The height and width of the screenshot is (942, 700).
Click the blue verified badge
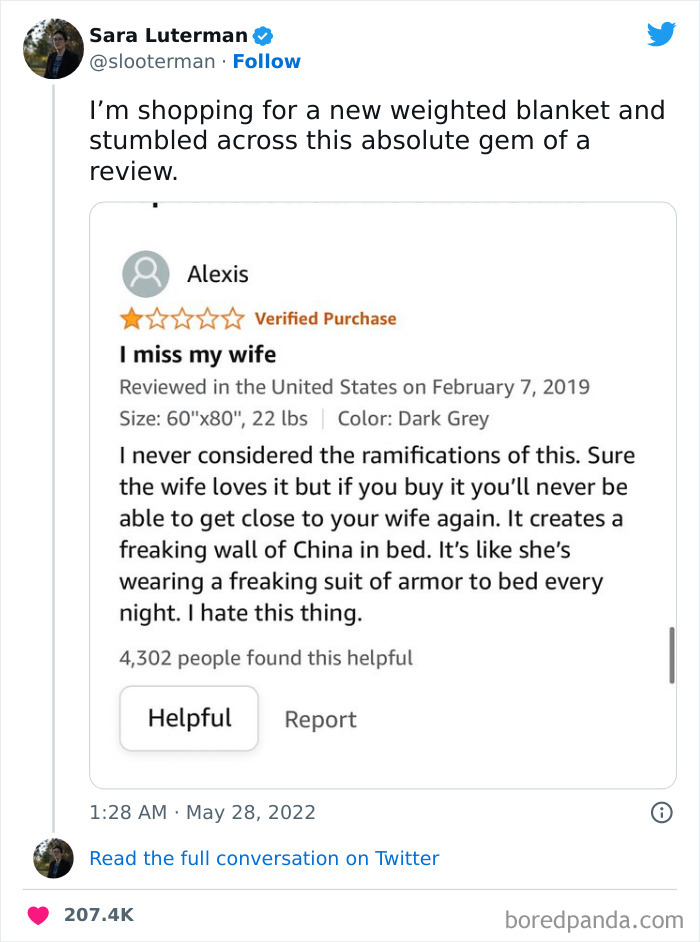coord(263,36)
